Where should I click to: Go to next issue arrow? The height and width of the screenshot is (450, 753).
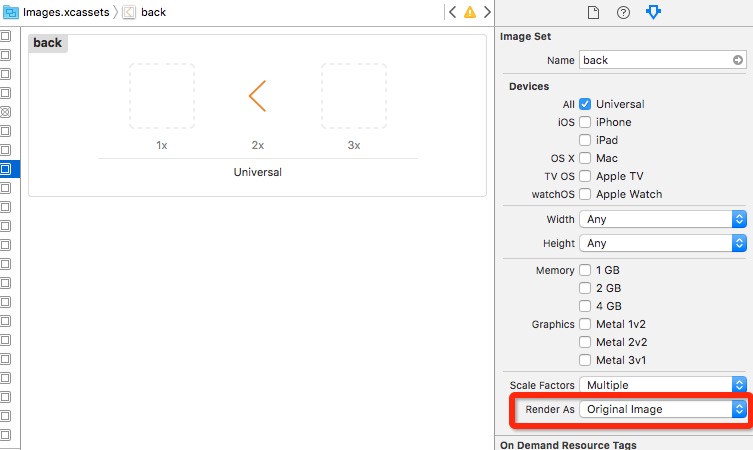tap(487, 12)
